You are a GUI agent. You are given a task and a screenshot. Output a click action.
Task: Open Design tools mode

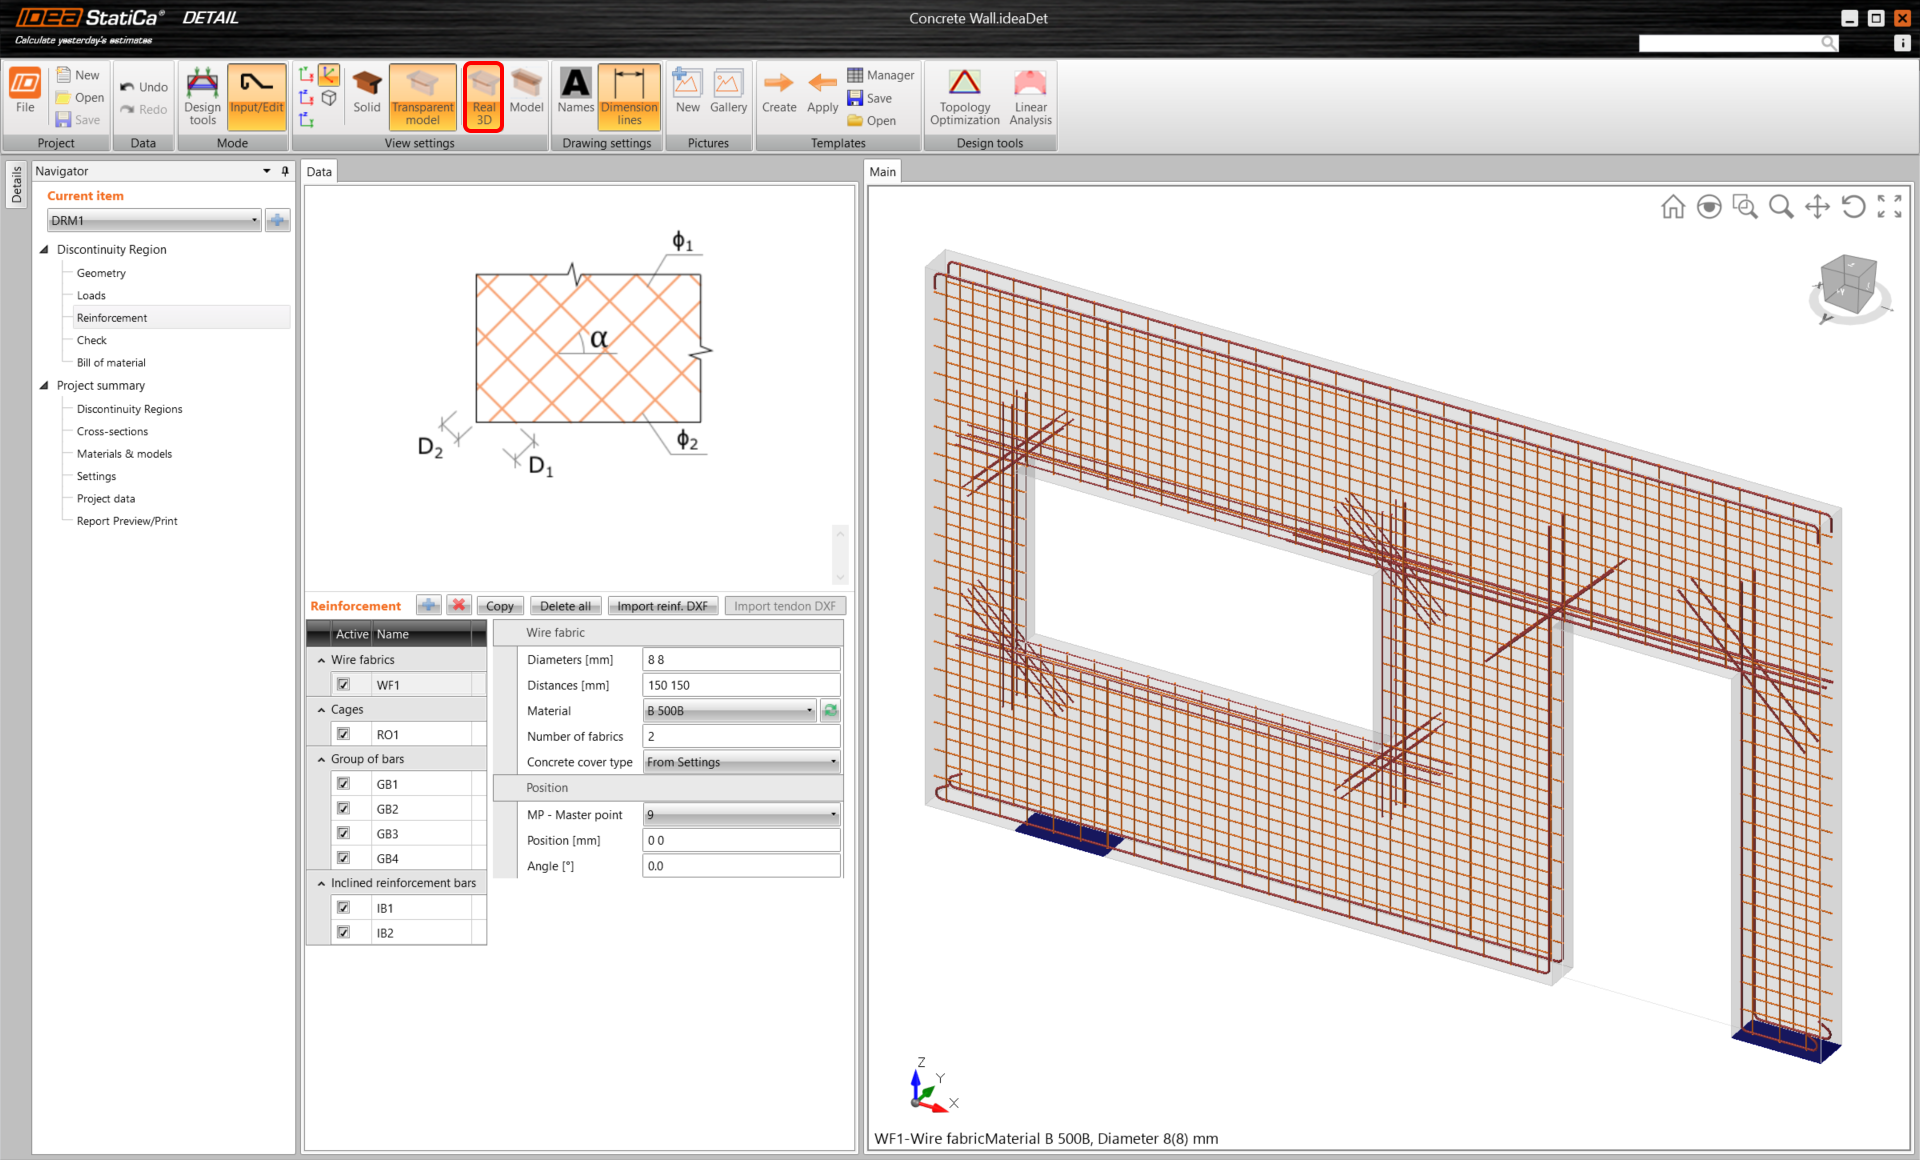(202, 96)
